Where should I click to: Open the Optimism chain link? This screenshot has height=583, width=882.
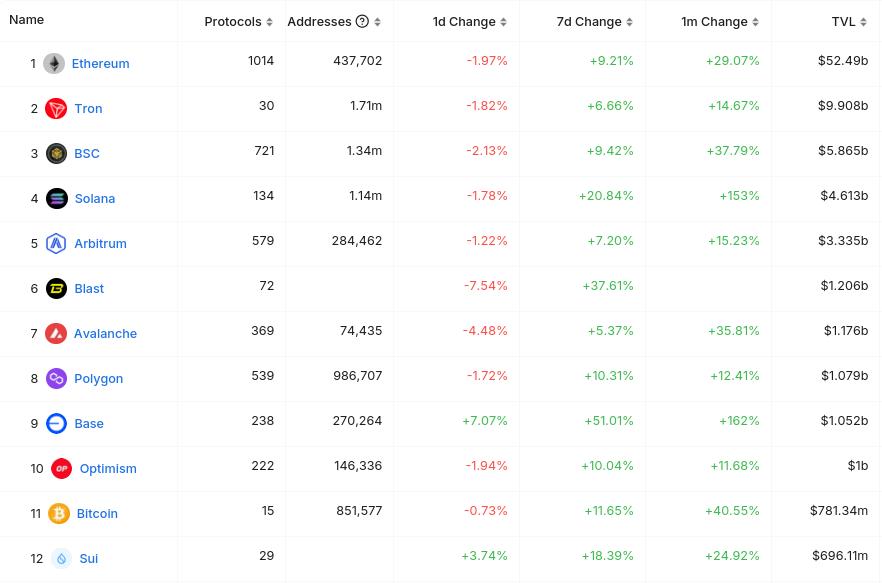108,468
